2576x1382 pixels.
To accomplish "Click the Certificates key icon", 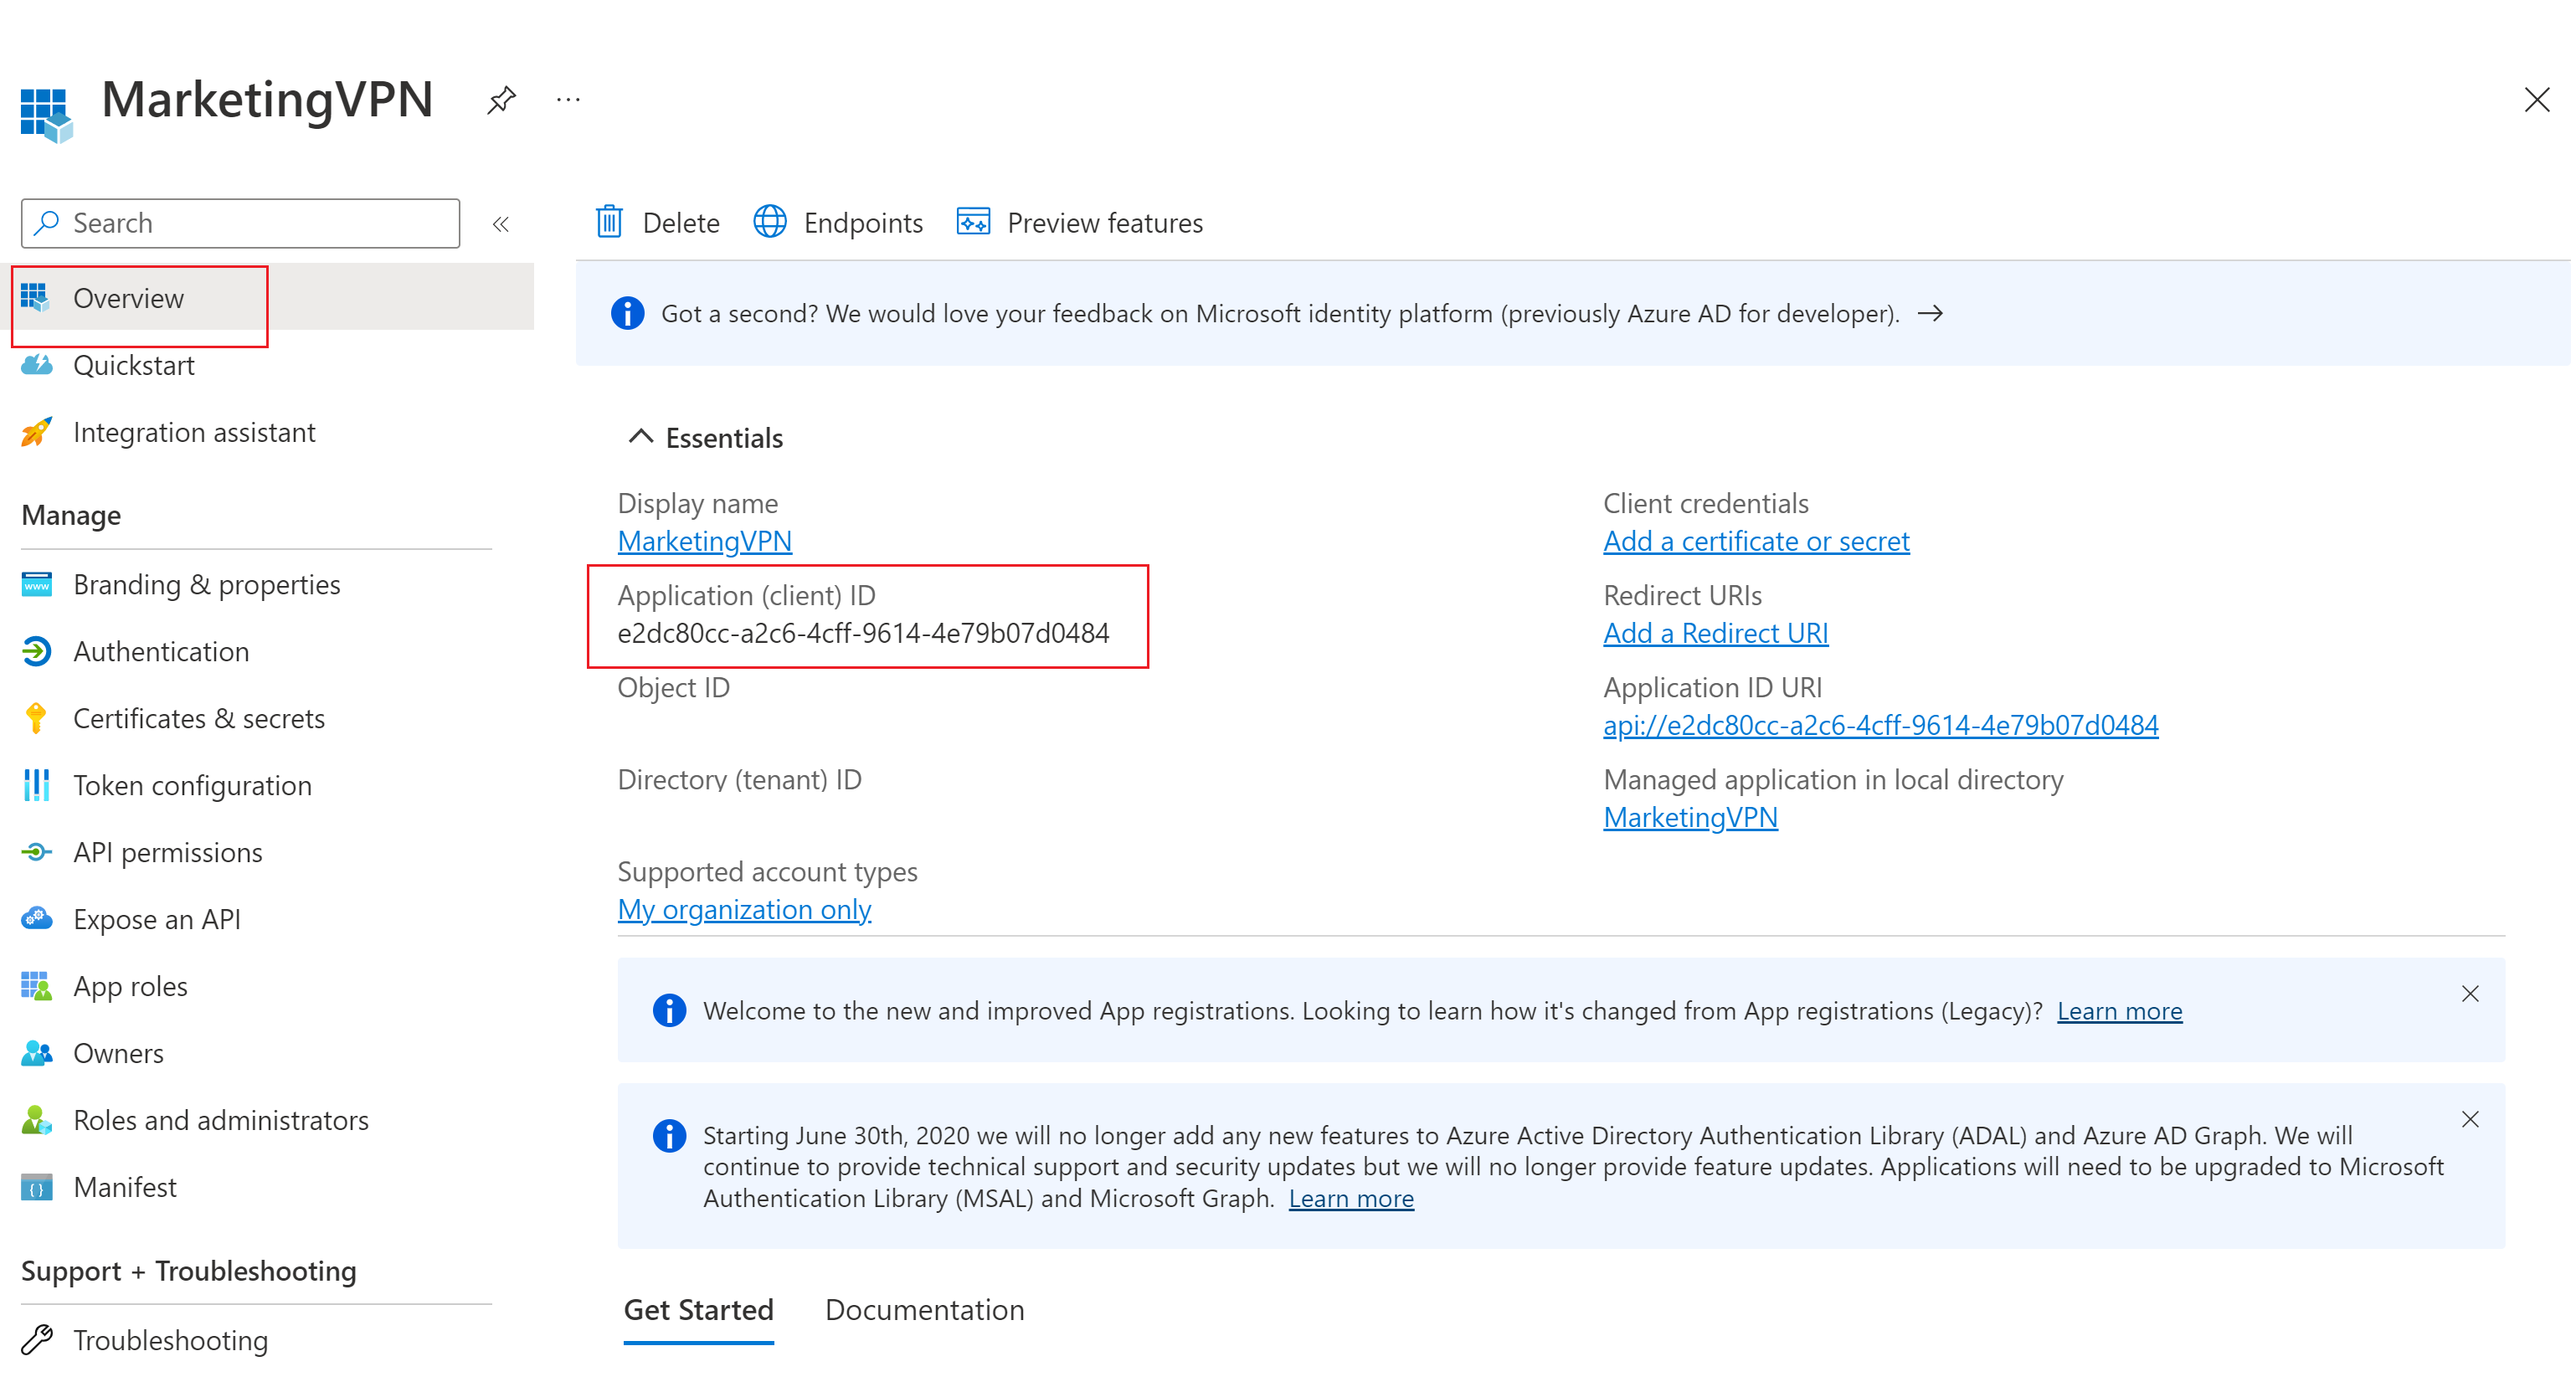I will click(36, 718).
